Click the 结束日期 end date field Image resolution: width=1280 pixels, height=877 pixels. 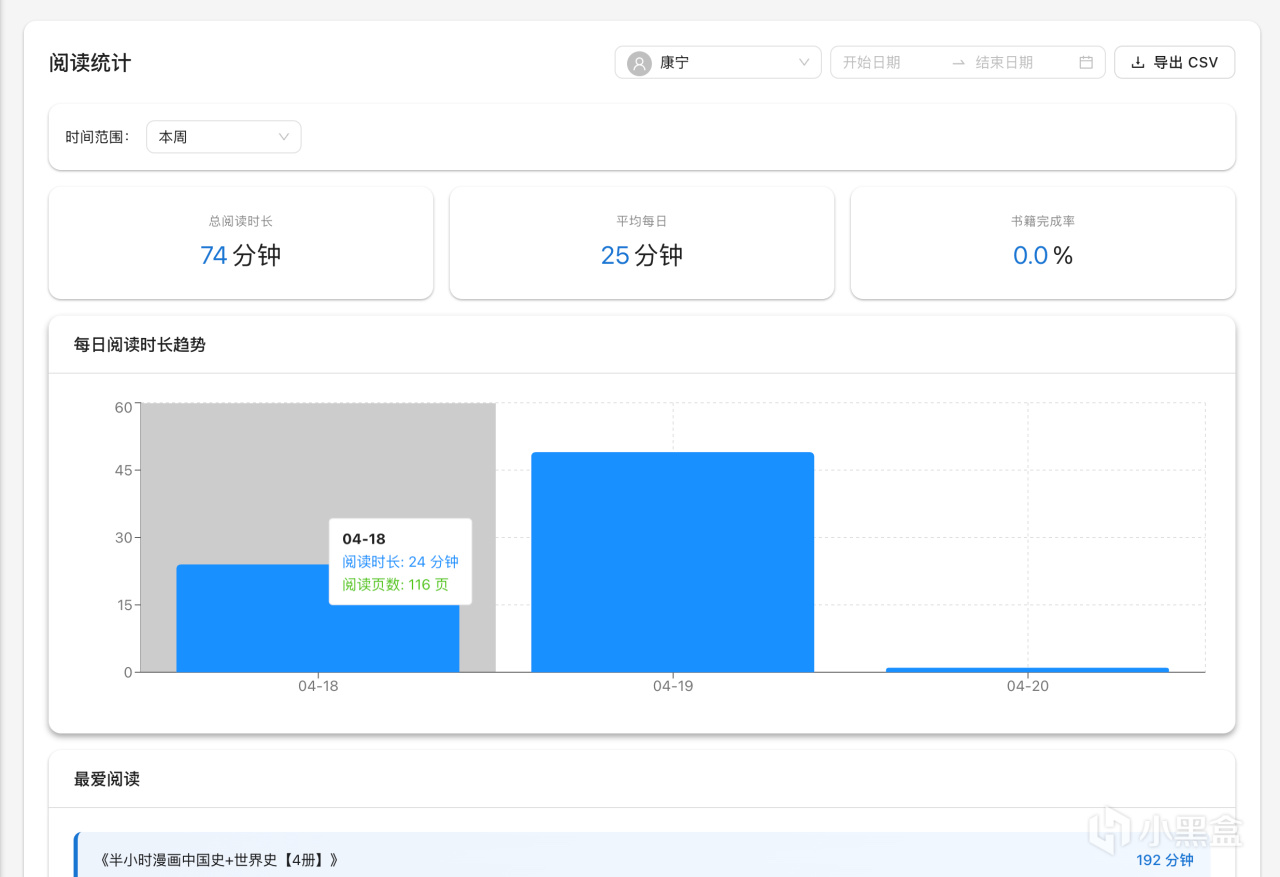1020,62
